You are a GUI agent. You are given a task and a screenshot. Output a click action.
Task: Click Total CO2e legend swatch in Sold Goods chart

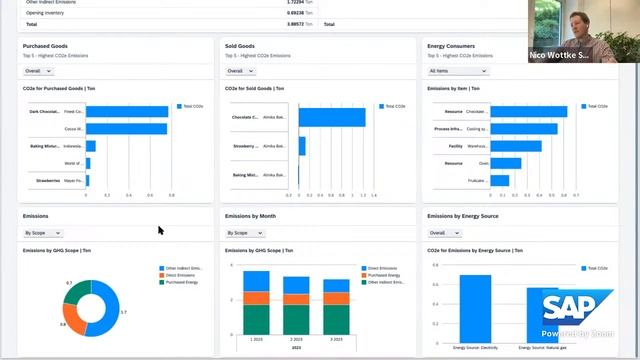pyautogui.click(x=382, y=106)
